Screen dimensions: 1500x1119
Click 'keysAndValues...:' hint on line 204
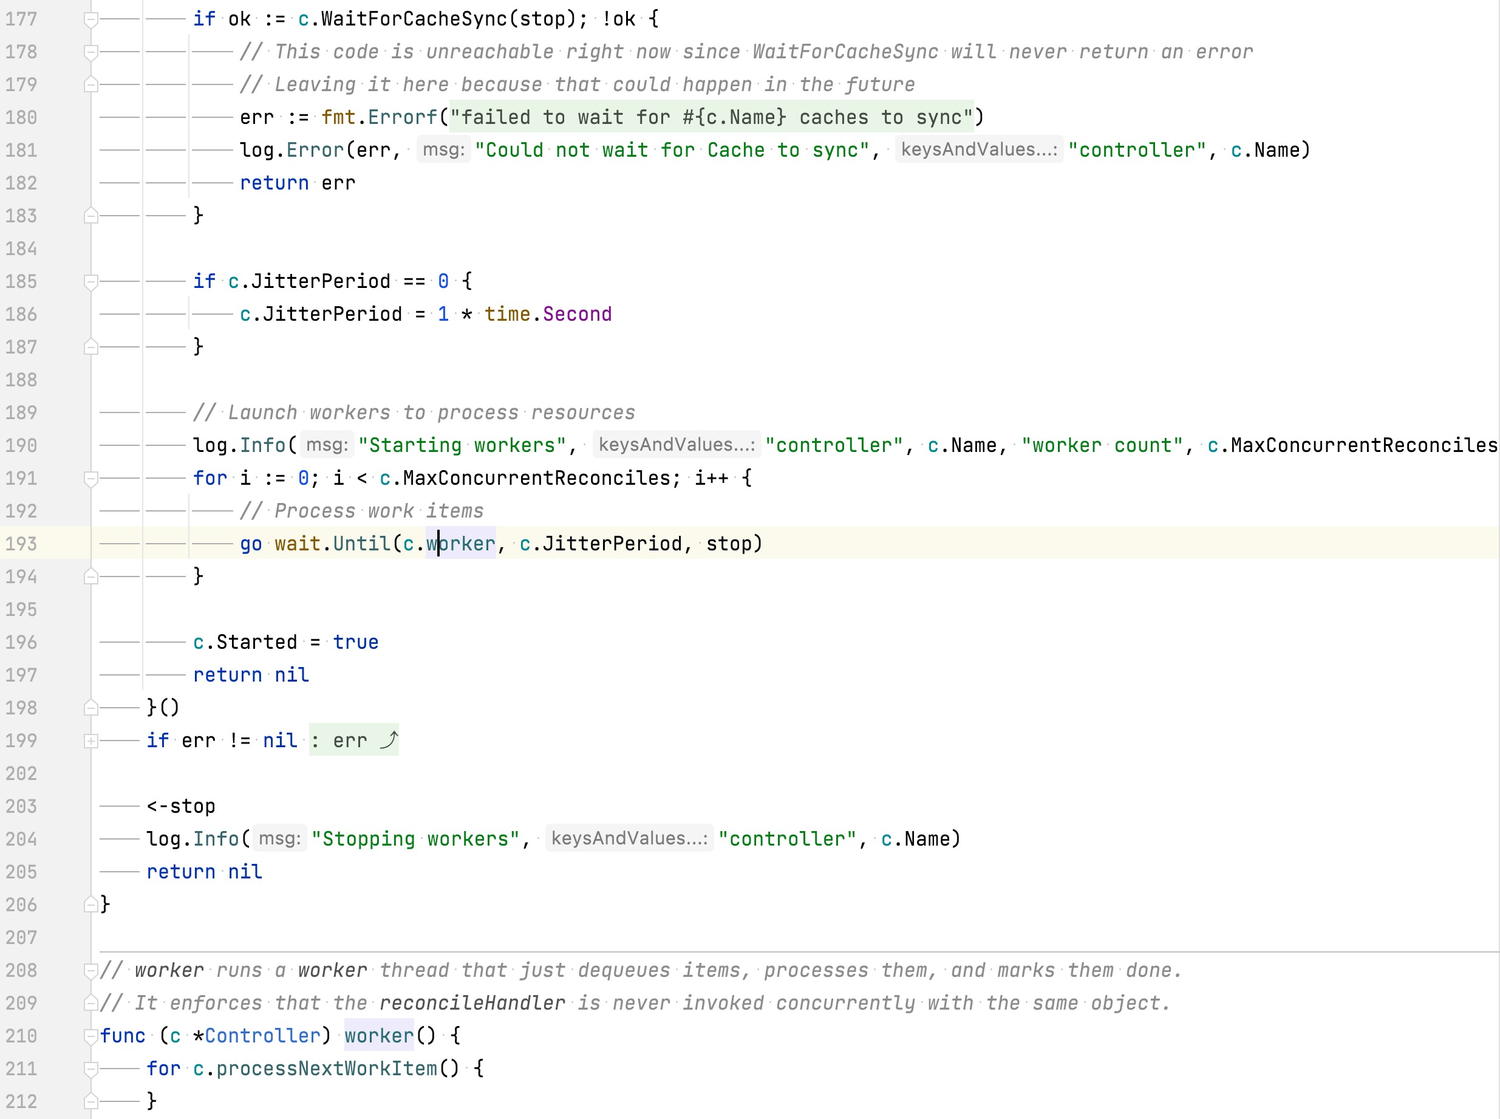[629, 838]
